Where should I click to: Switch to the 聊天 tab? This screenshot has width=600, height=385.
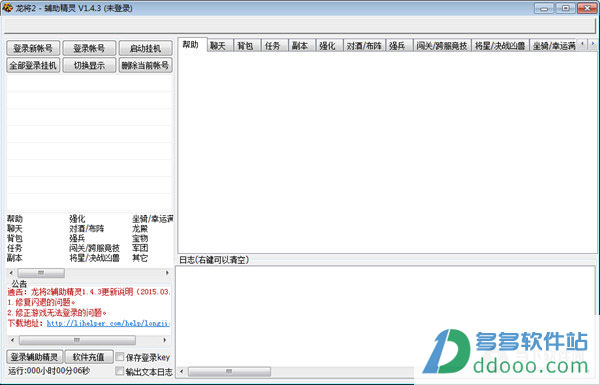click(x=219, y=46)
